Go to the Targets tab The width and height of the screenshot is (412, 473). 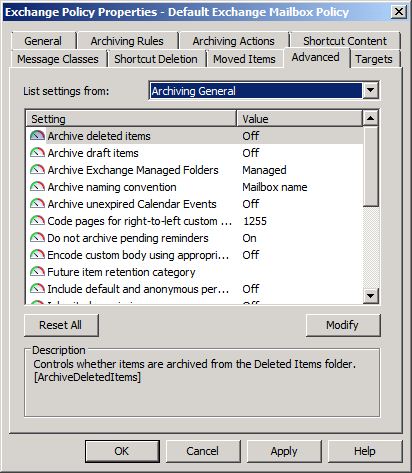pos(374,59)
